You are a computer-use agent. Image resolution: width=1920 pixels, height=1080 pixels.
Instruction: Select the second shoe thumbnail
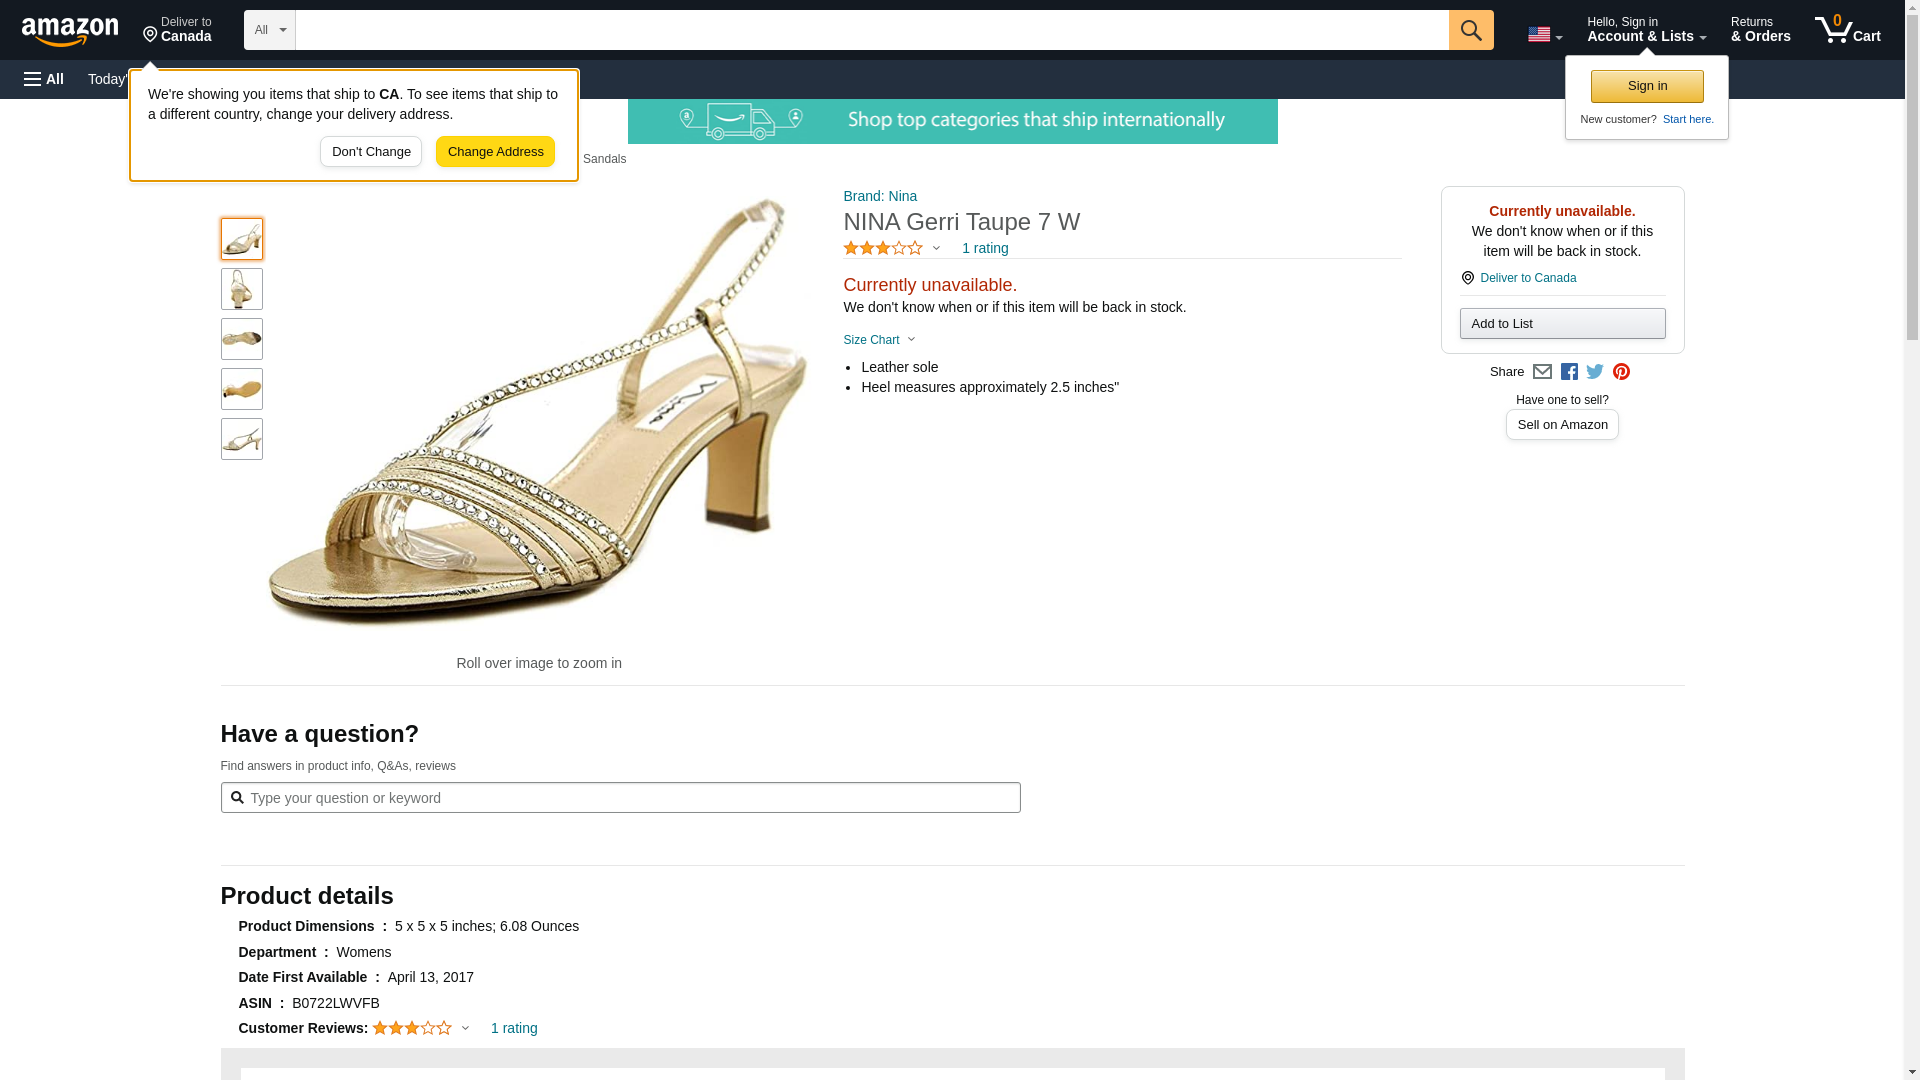pos(242,289)
